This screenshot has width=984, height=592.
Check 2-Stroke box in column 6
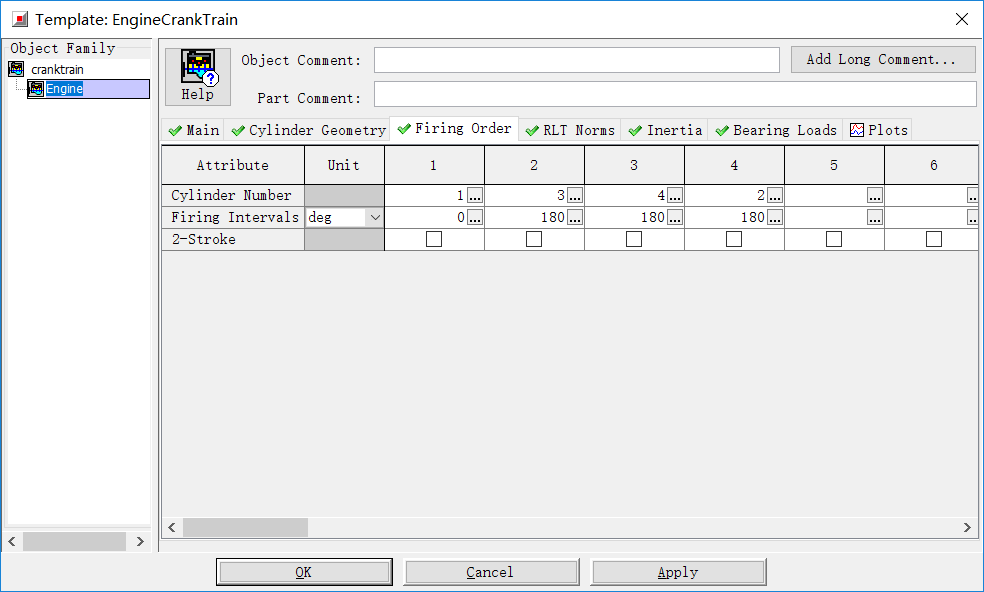tap(934, 240)
